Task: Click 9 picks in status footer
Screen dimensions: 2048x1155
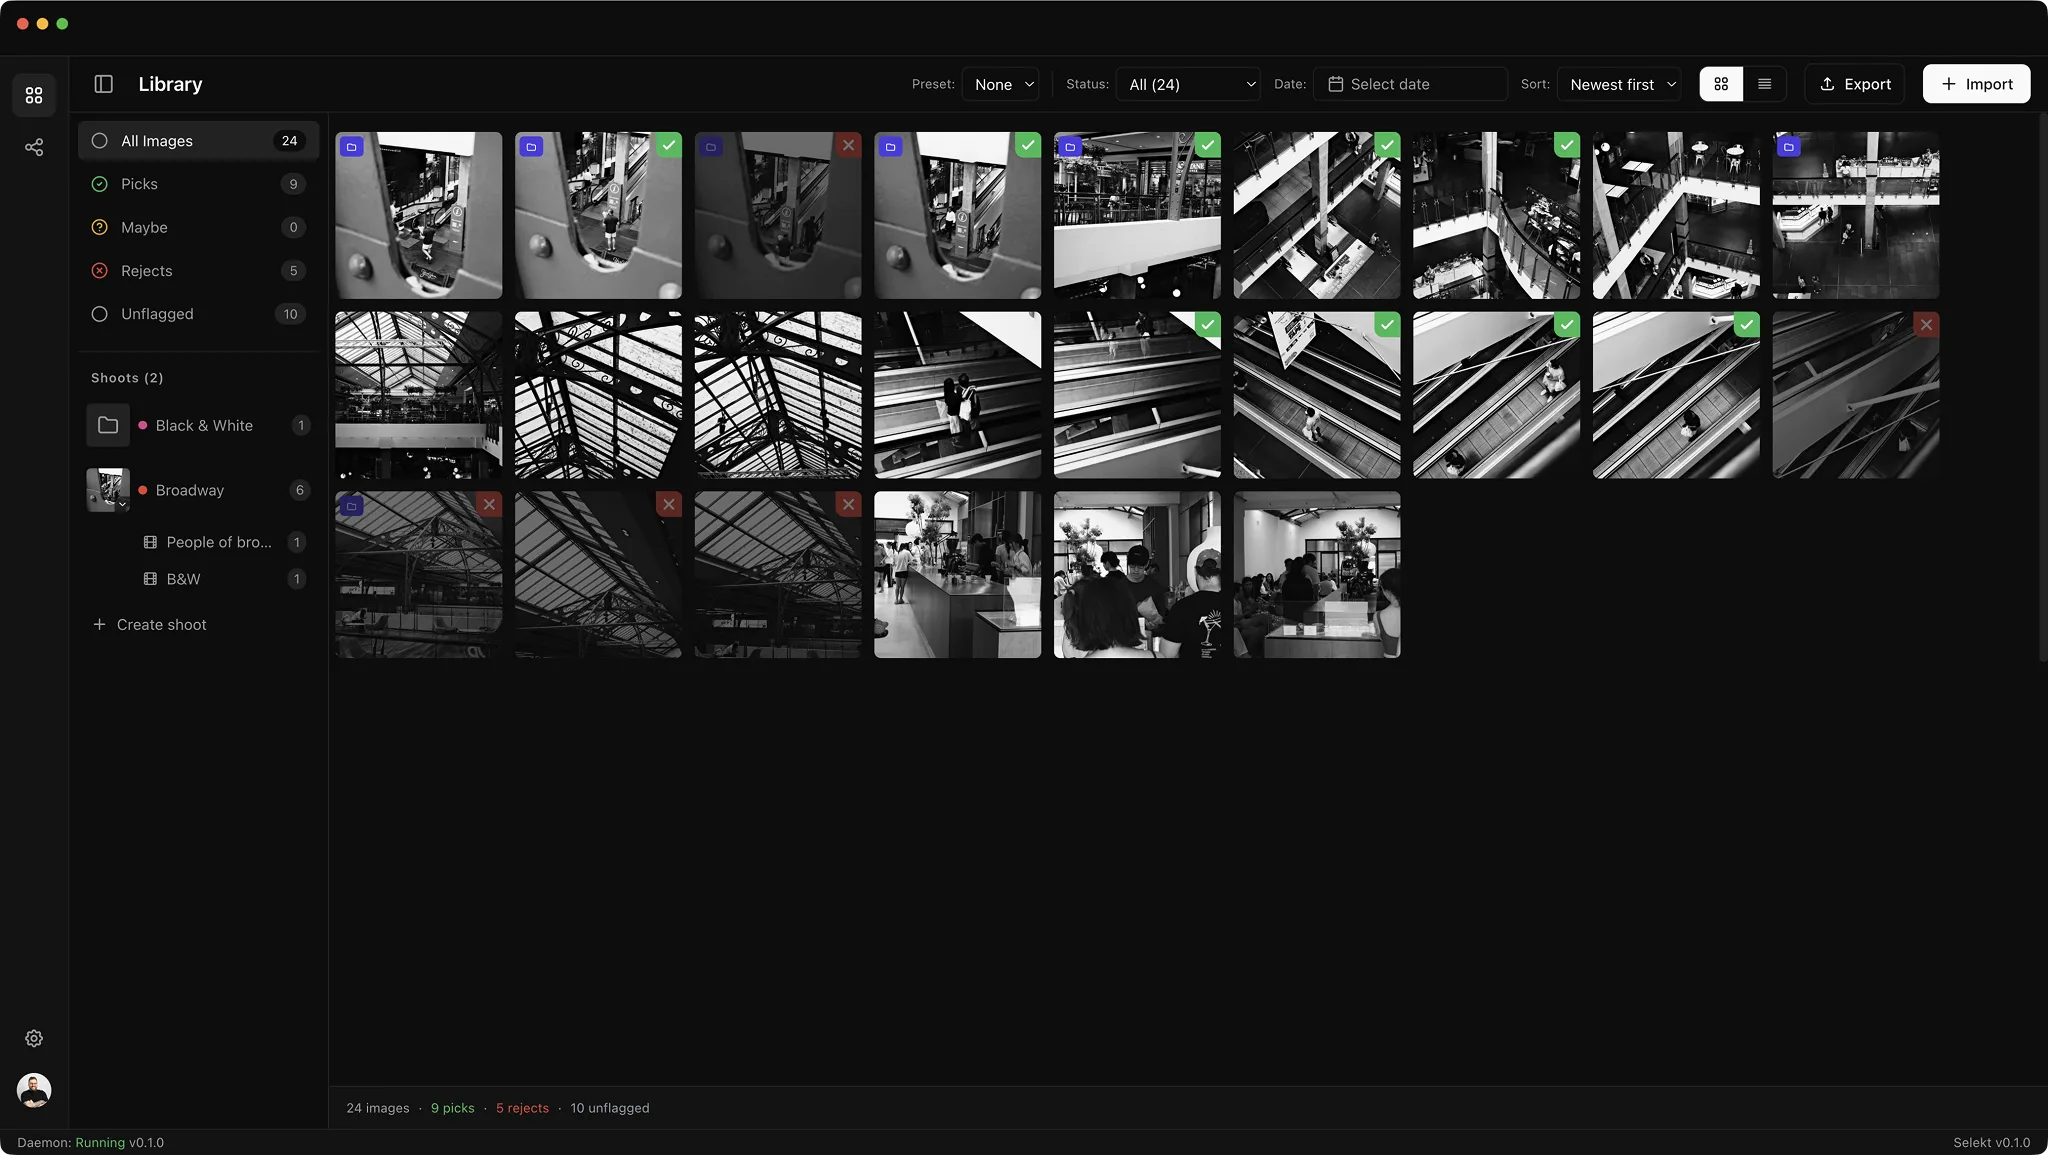Action: (x=452, y=1108)
